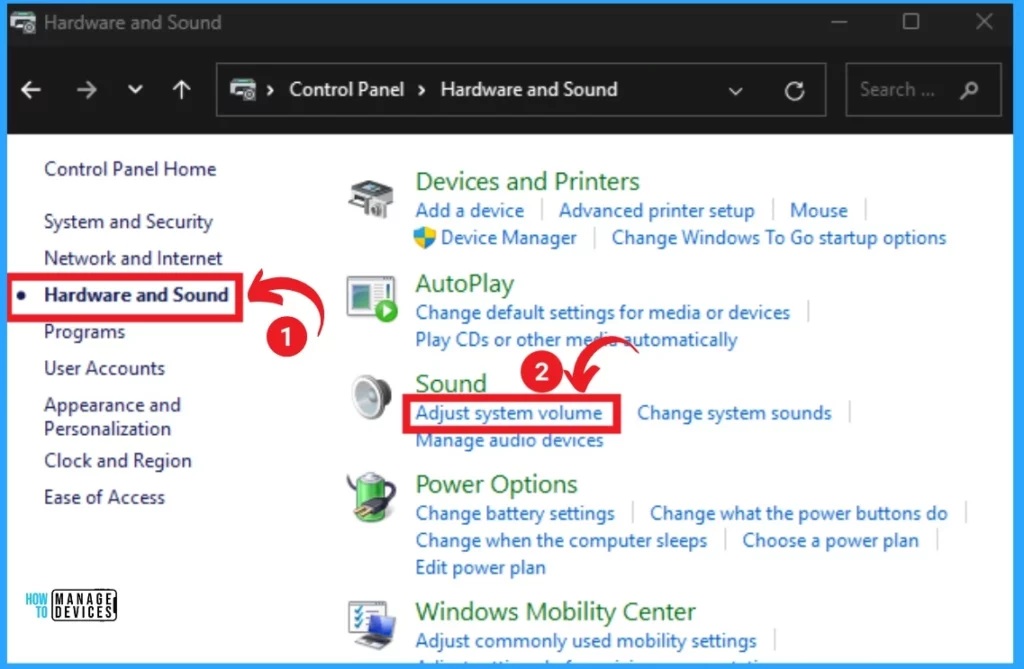This screenshot has height=669, width=1024.
Task: Open User Accounts category
Action: pyautogui.click(x=104, y=368)
